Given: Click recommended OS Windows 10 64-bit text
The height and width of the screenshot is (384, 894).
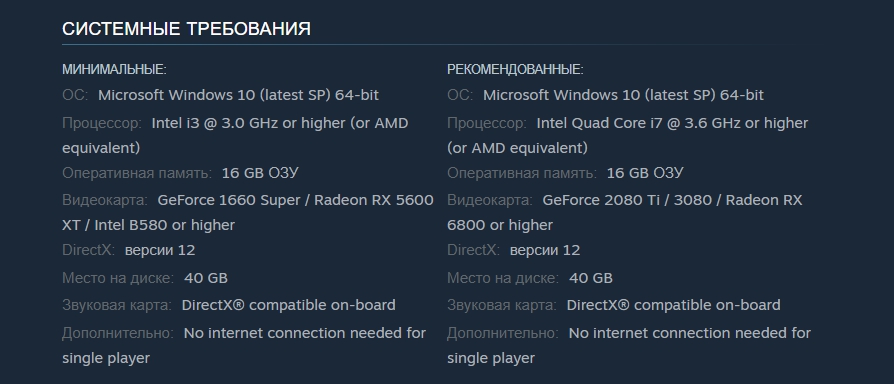Looking at the screenshot, I should (x=623, y=95).
